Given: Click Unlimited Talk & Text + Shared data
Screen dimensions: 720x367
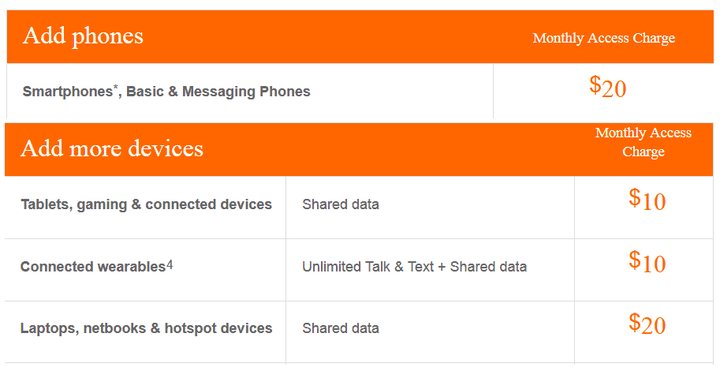Looking at the screenshot, I should tap(414, 267).
